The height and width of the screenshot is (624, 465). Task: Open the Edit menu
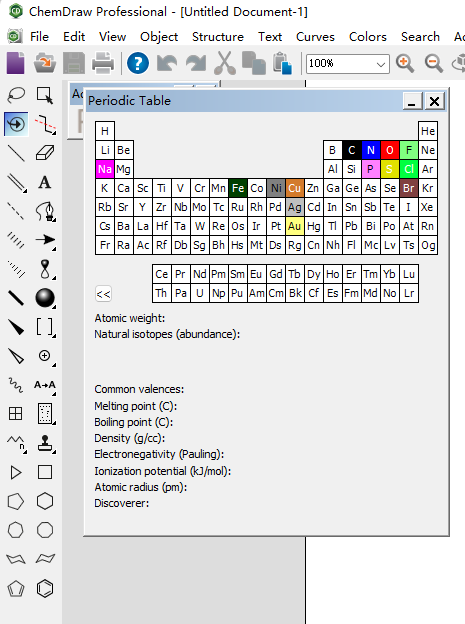74,37
